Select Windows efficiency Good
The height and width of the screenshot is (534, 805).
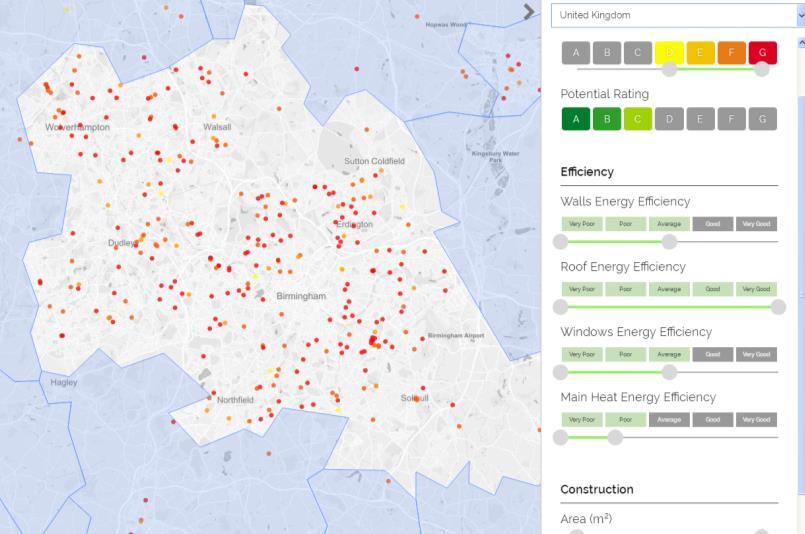coord(713,354)
